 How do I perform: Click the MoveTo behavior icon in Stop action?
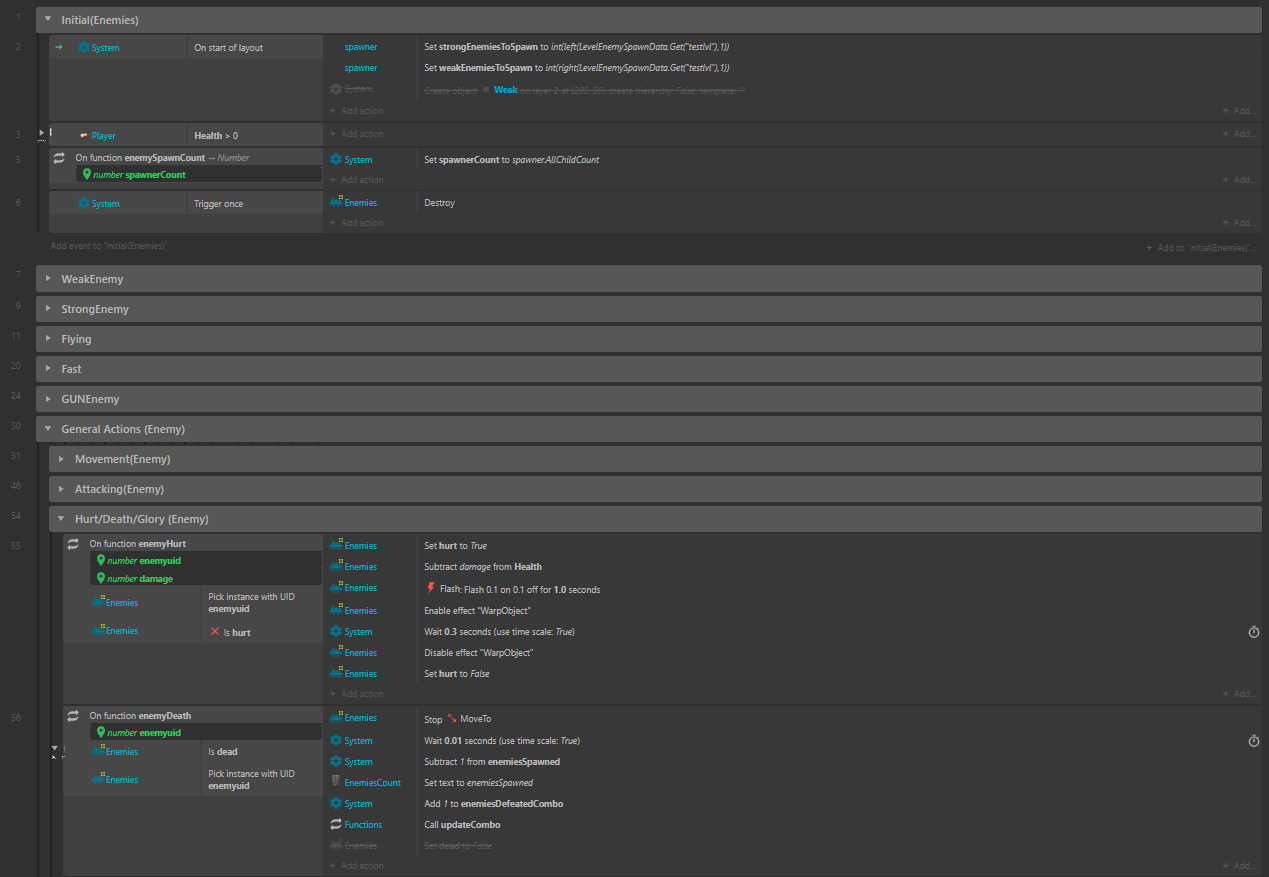pyautogui.click(x=452, y=718)
